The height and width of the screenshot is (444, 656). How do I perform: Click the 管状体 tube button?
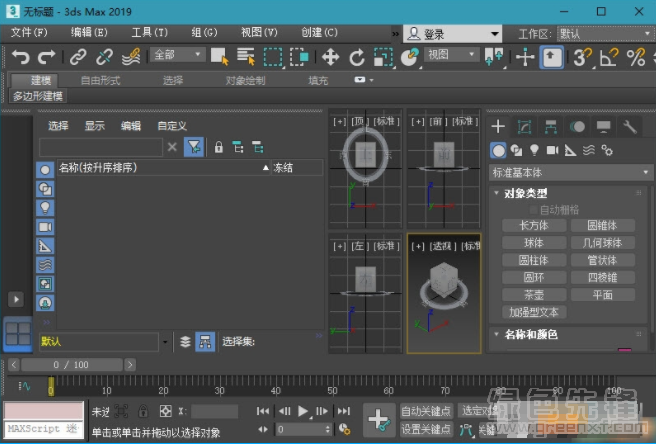pos(602,260)
